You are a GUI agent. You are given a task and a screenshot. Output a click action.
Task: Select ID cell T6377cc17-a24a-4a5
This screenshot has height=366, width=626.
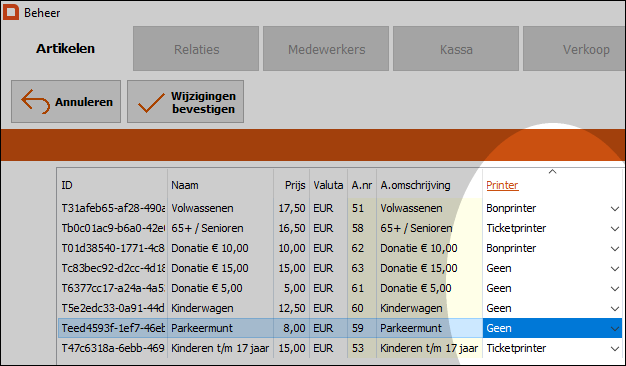coord(113,288)
